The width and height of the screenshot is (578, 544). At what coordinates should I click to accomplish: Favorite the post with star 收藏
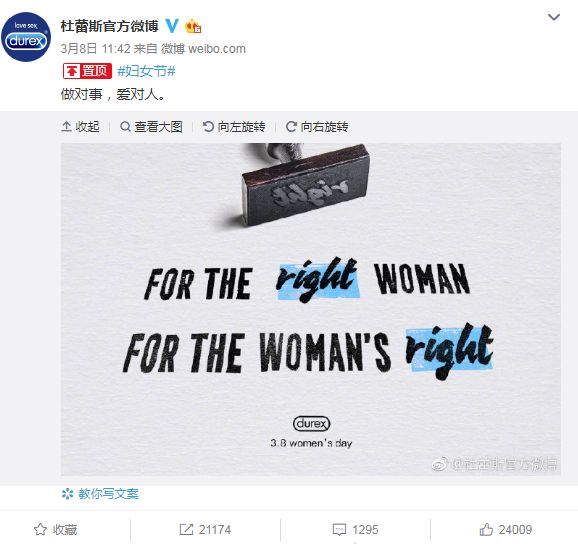click(56, 530)
